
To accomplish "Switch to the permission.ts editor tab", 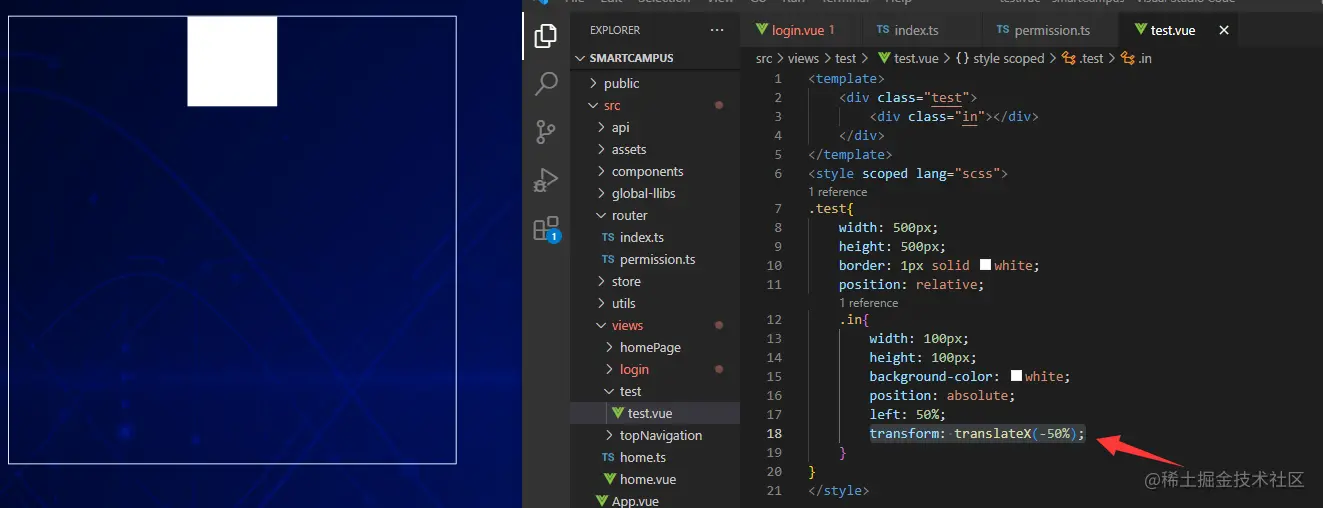I will pyautogui.click(x=1050, y=30).
